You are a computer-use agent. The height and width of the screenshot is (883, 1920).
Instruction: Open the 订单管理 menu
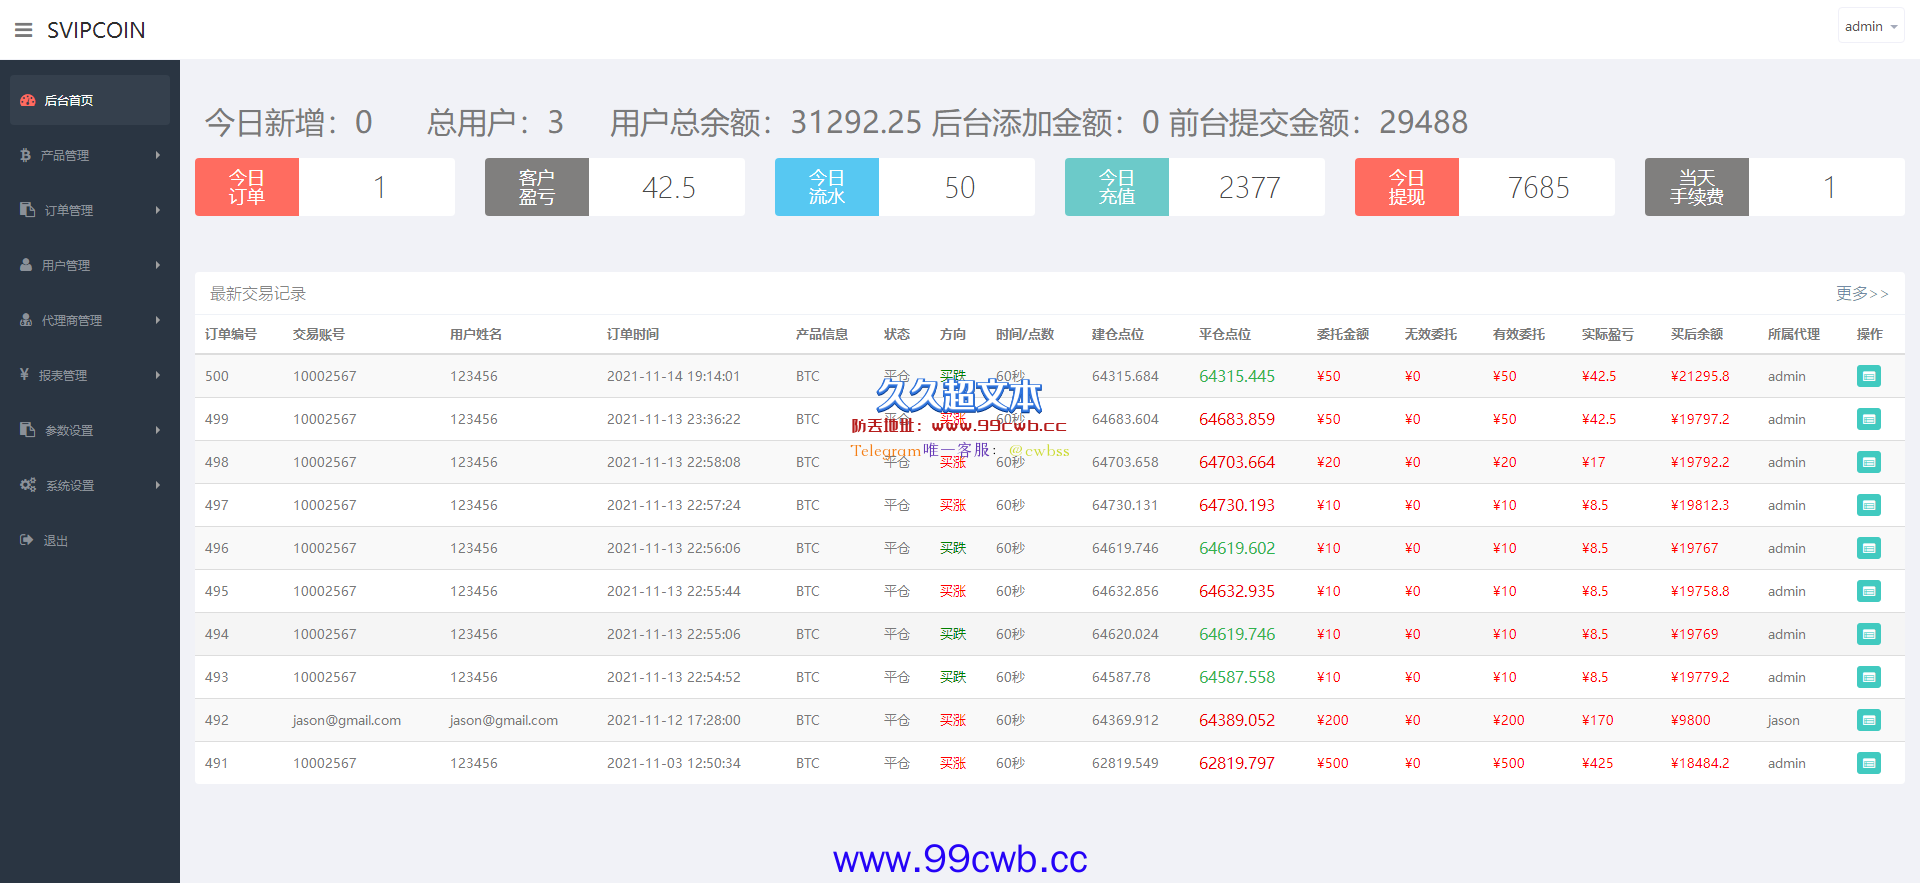[90, 210]
